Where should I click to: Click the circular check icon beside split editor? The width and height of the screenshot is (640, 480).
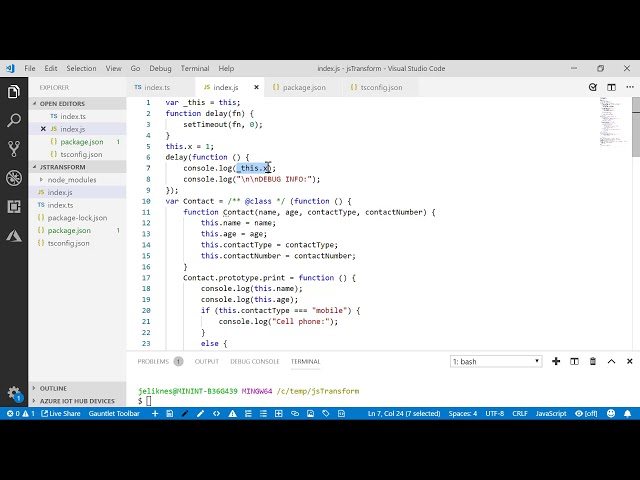(x=593, y=87)
